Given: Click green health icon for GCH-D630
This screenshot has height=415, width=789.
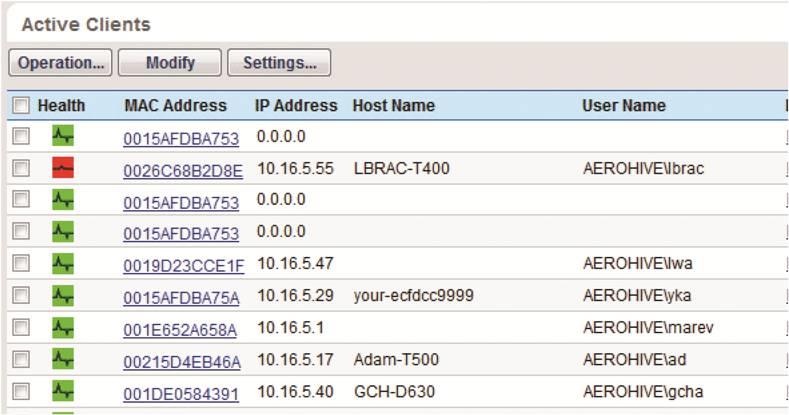Looking at the screenshot, I should [63, 391].
